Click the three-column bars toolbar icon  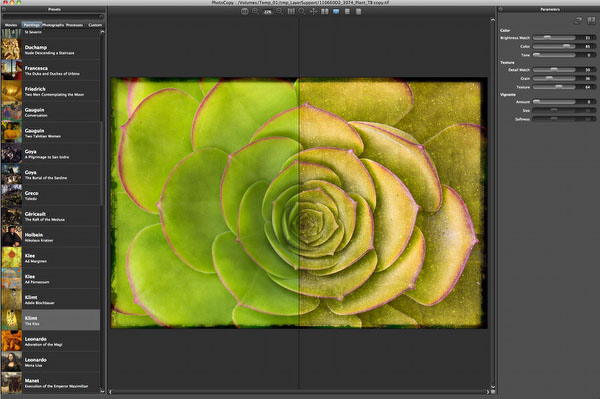(291, 11)
